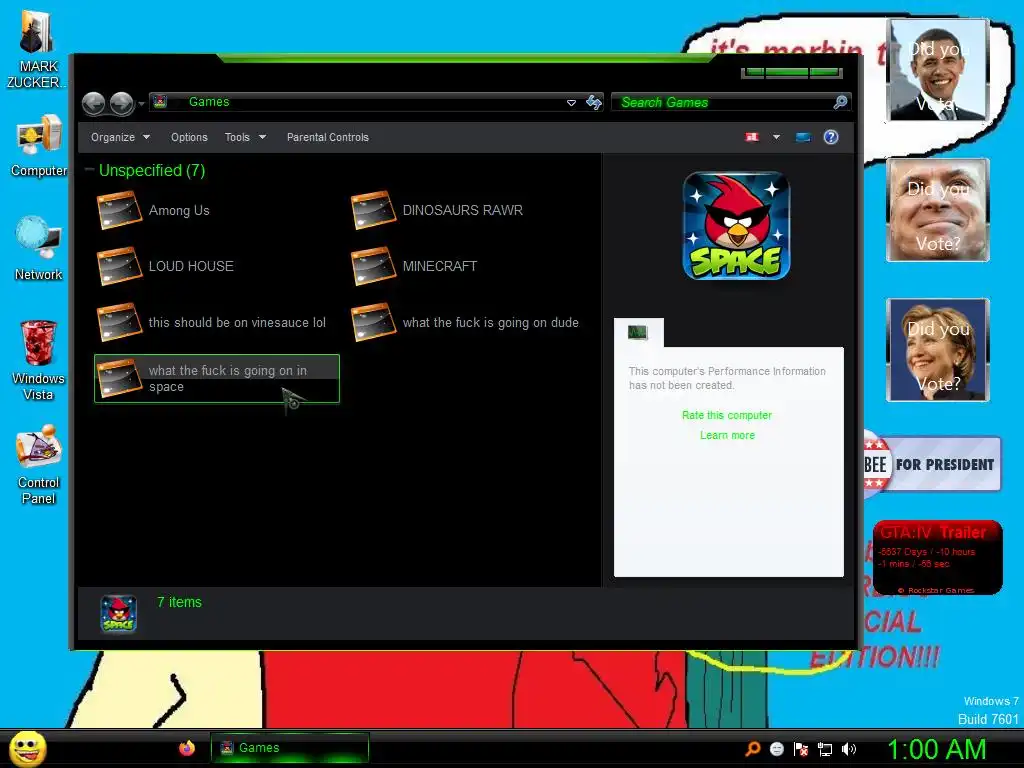The height and width of the screenshot is (768, 1024).
Task: Open Parental Controls
Action: coord(328,137)
